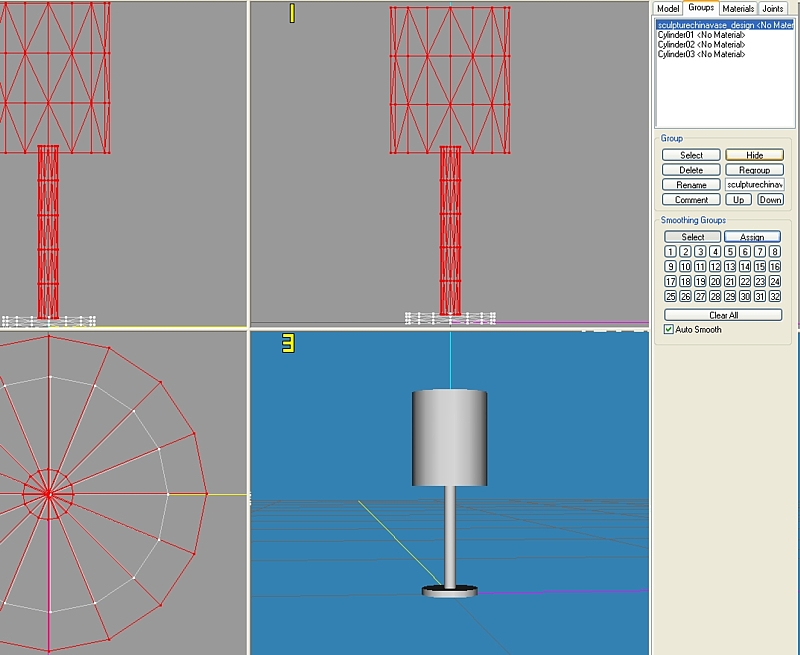Screen dimensions: 800x655
Task: Choose Cylinder02 group entry
Action: 701,45
